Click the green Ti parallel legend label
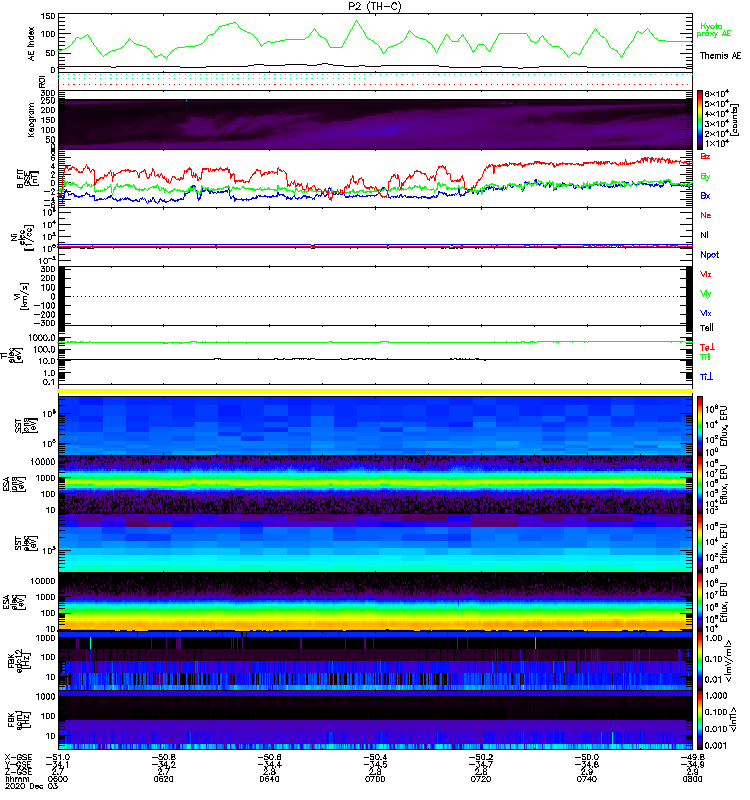Image resolution: width=750 pixels, height=800 pixels. [x=706, y=357]
